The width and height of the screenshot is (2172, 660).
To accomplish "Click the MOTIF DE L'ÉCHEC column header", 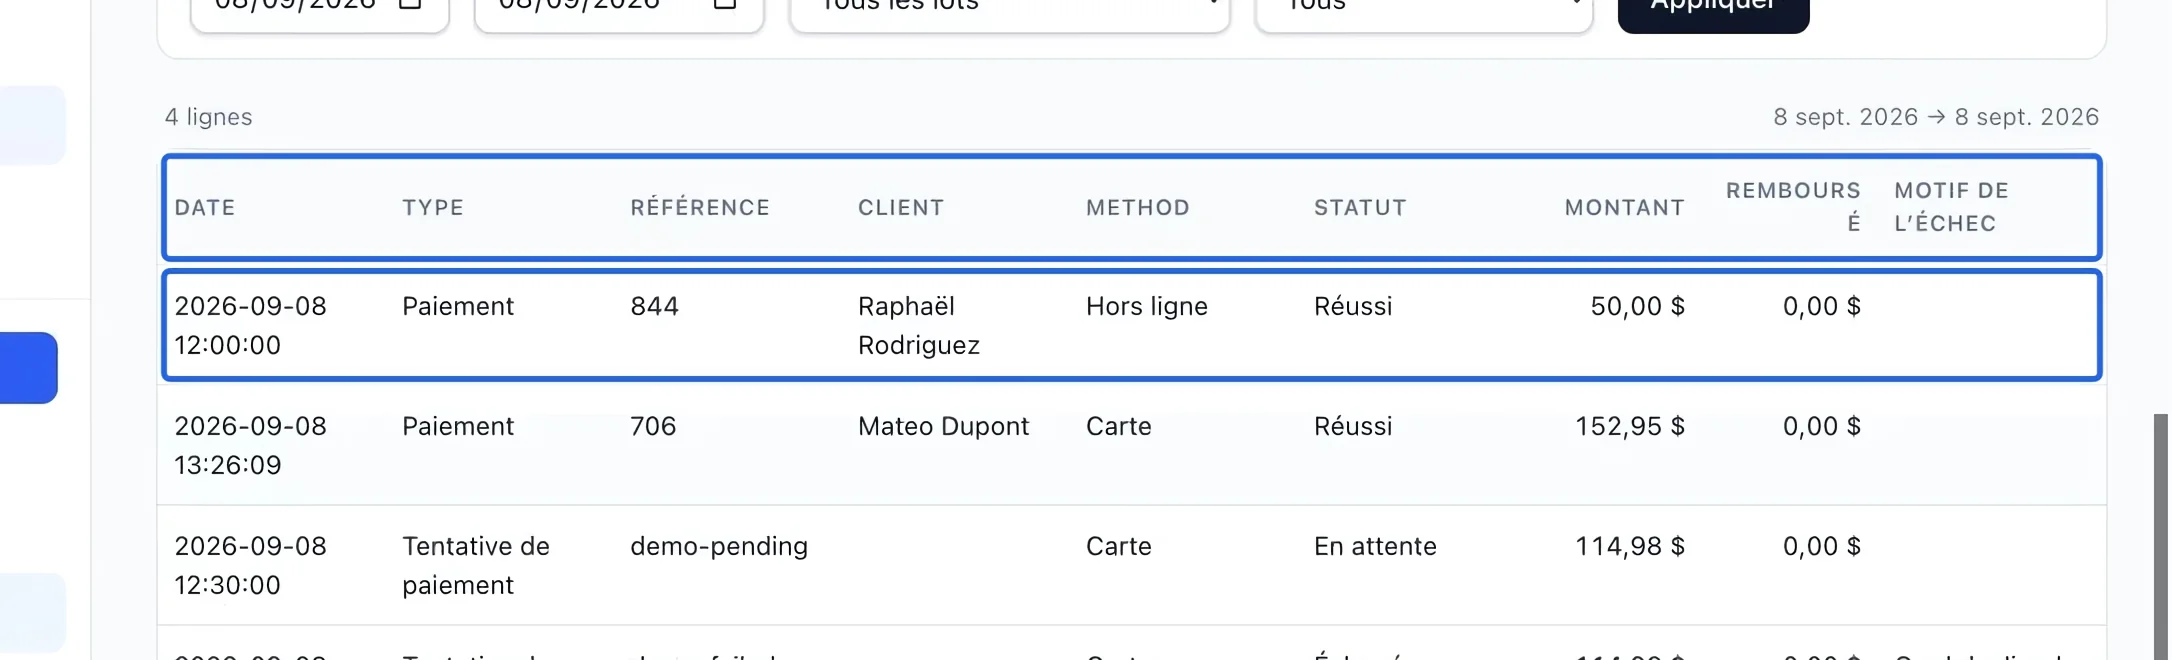I will (x=1951, y=207).
